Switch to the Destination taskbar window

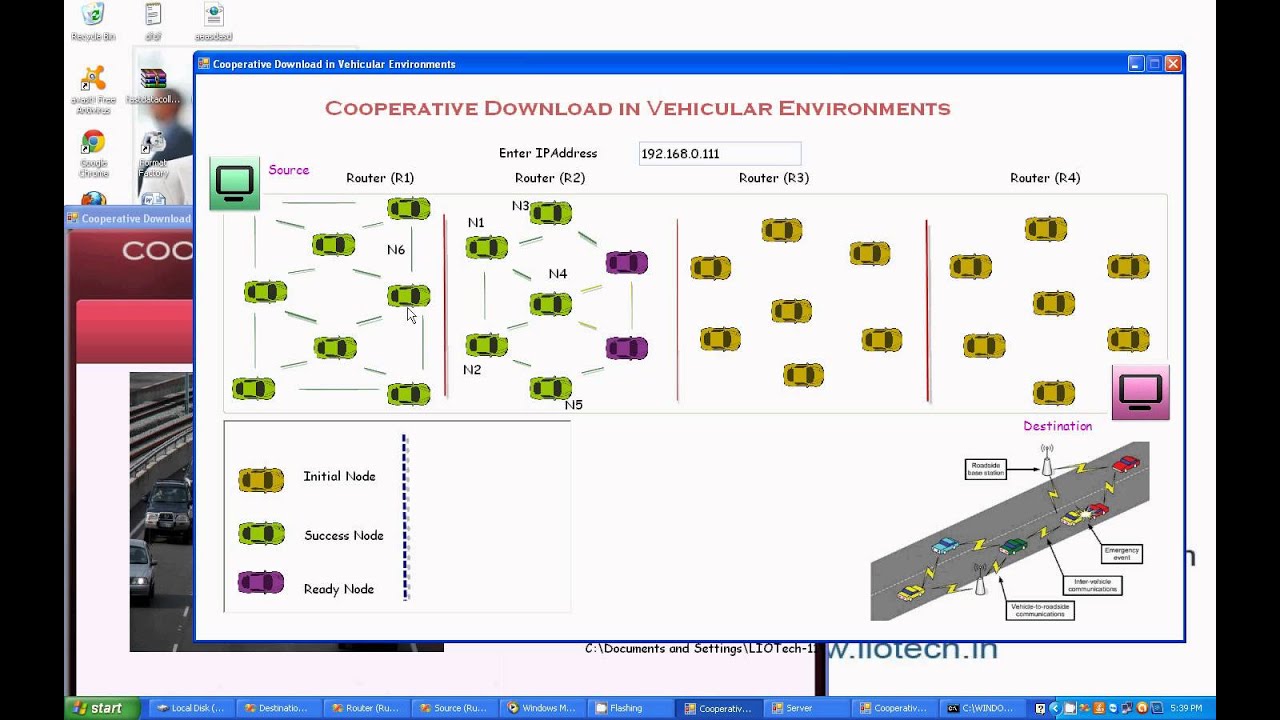click(278, 708)
